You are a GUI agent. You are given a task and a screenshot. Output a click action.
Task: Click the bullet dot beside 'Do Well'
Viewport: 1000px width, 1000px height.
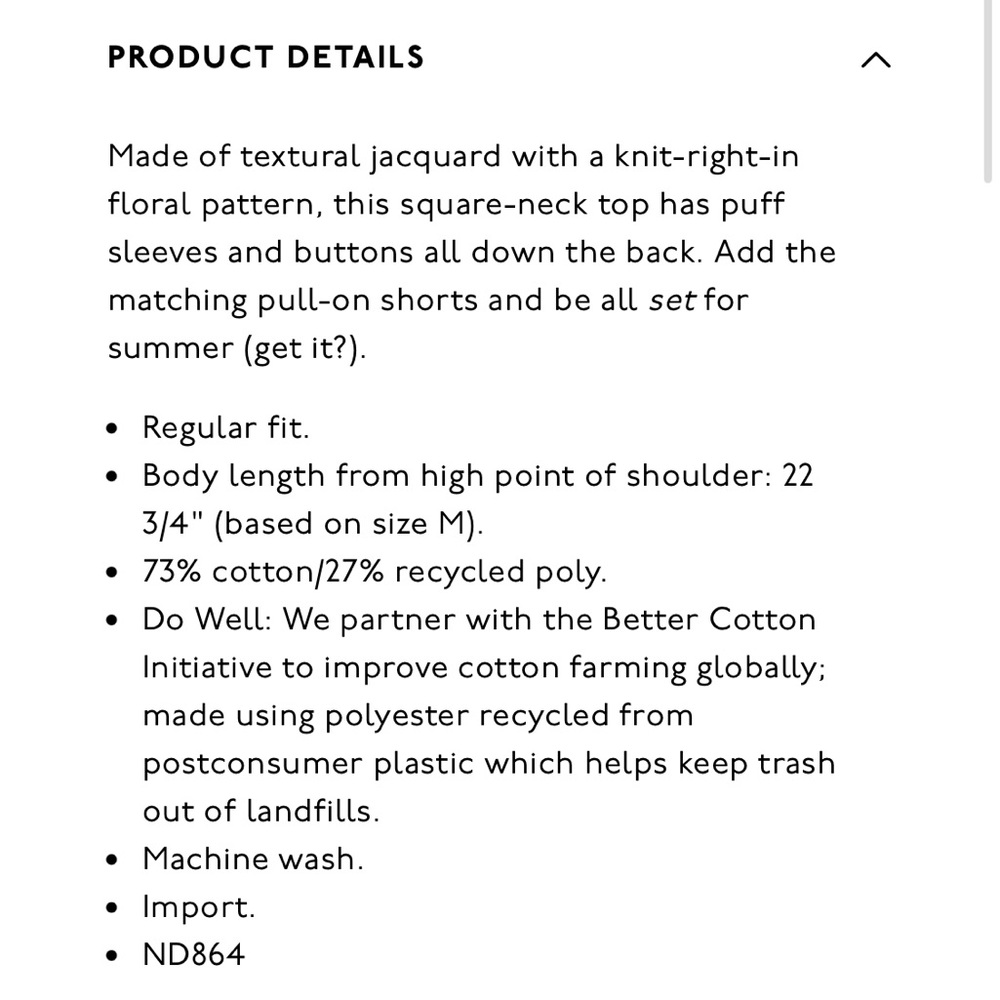point(112,620)
